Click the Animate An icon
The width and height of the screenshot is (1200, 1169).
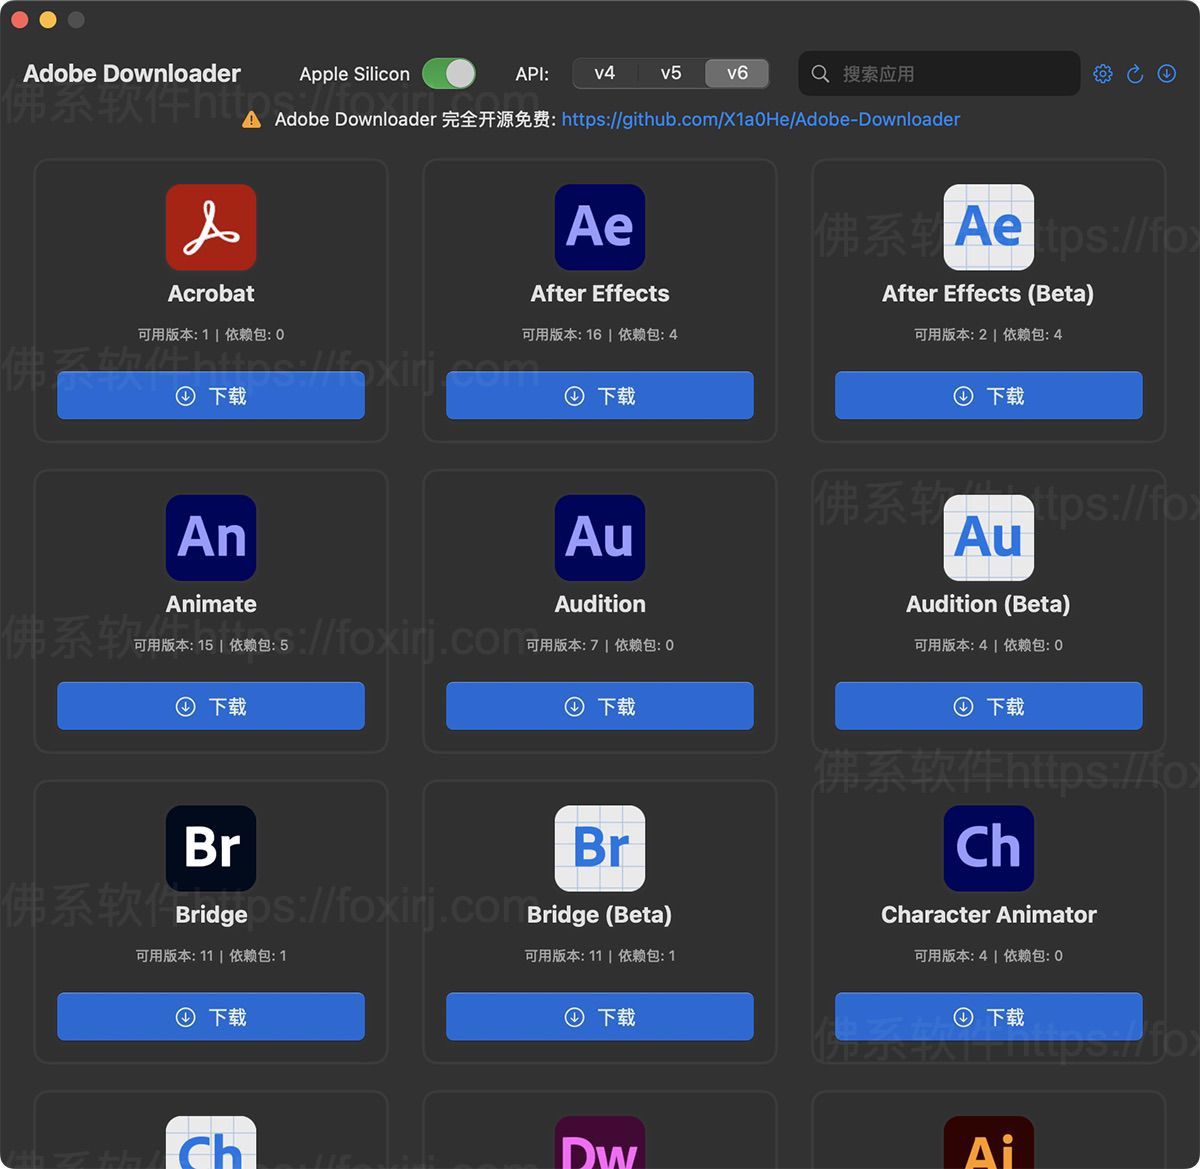(210, 538)
